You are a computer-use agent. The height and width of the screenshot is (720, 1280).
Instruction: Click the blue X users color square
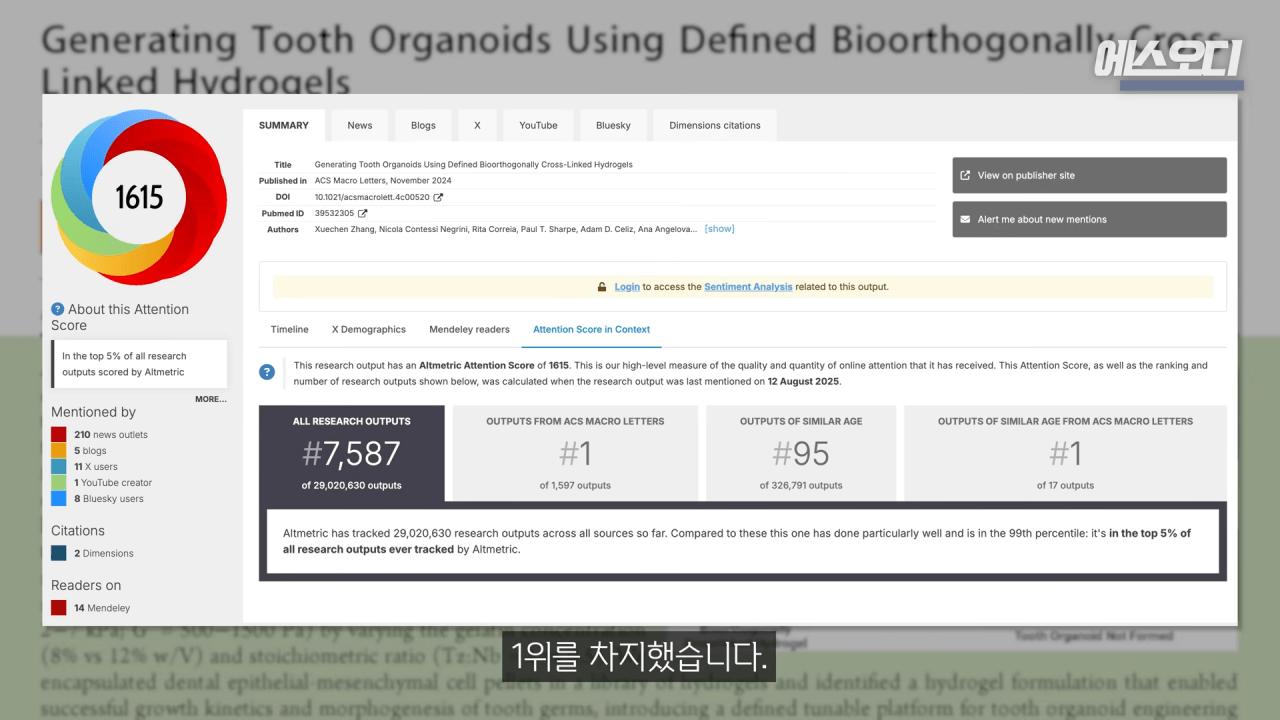pos(59,467)
